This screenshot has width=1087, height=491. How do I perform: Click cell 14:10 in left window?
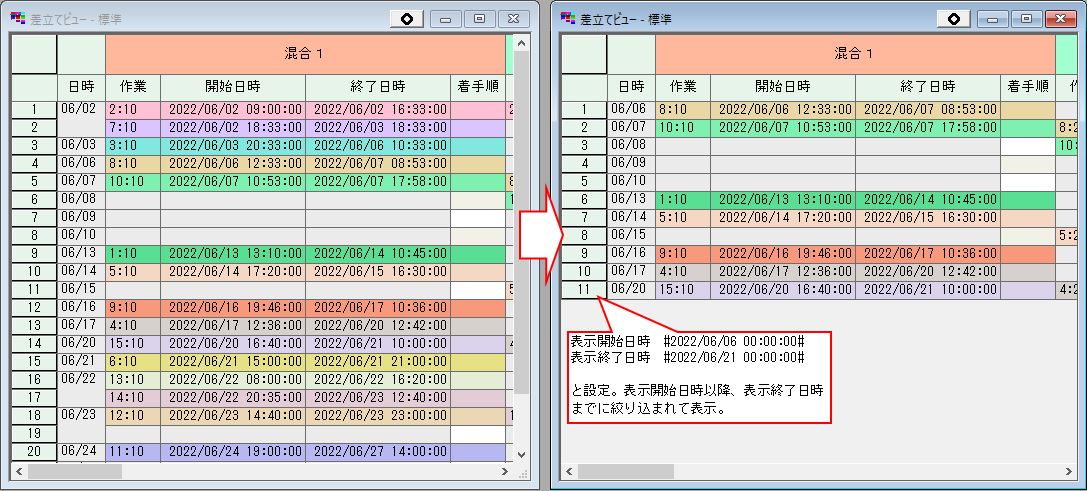133,399
